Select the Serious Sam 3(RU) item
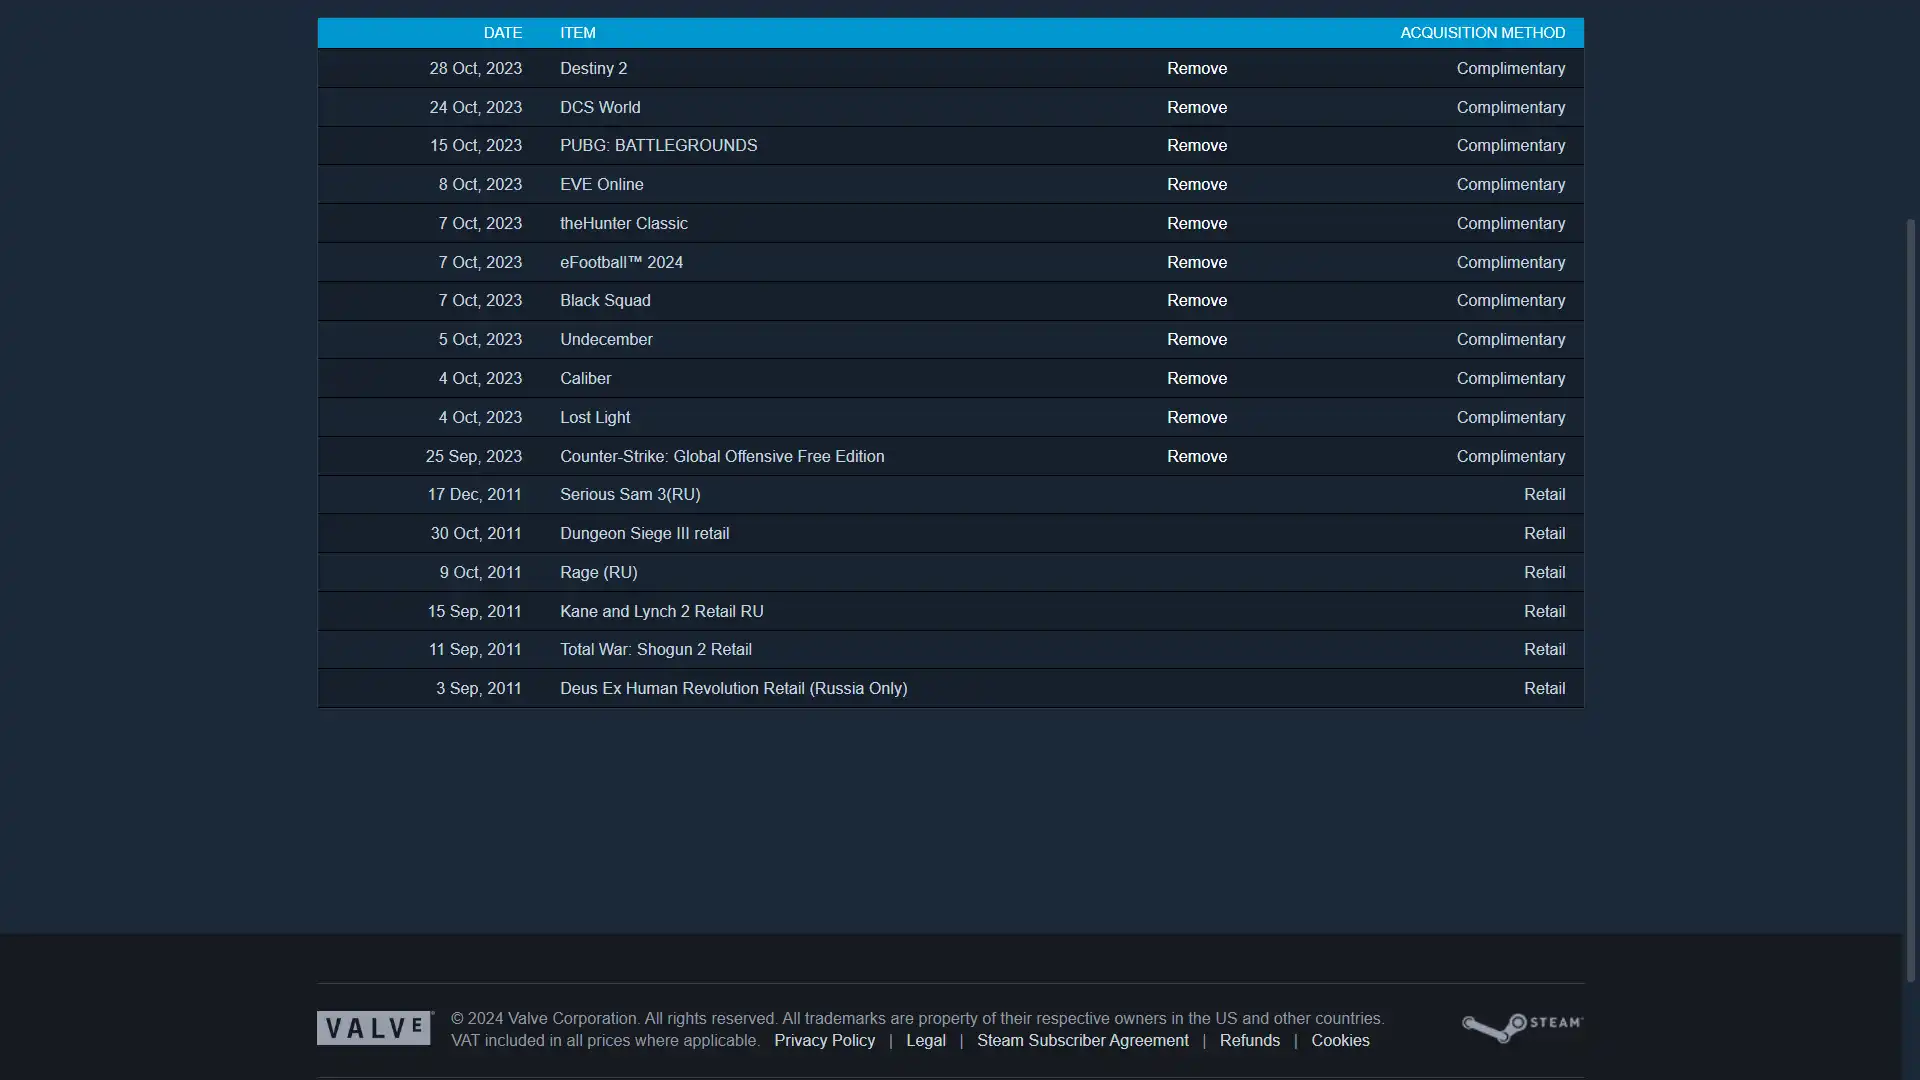The width and height of the screenshot is (1920, 1080). [x=630, y=494]
